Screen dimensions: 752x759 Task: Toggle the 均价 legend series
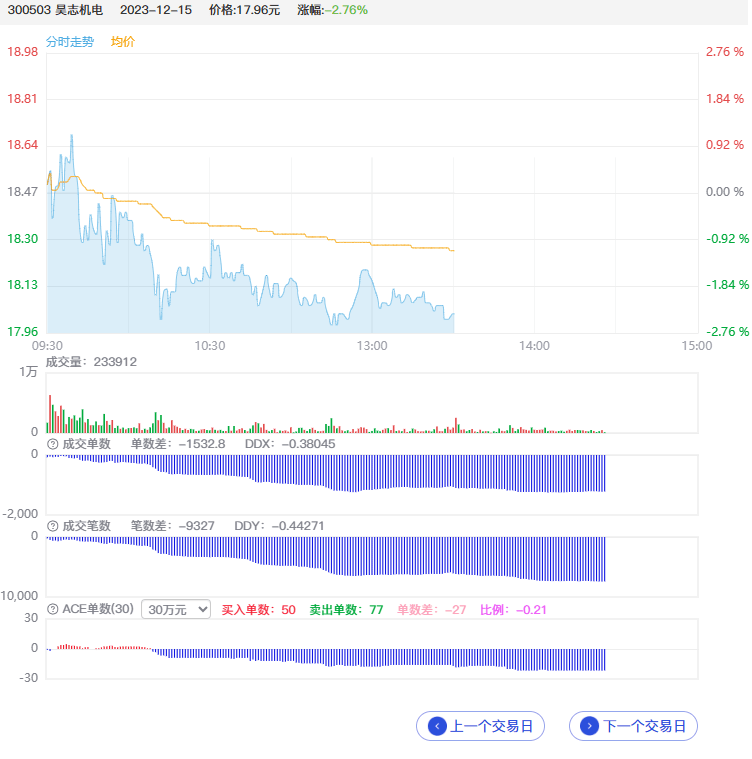click(x=123, y=42)
